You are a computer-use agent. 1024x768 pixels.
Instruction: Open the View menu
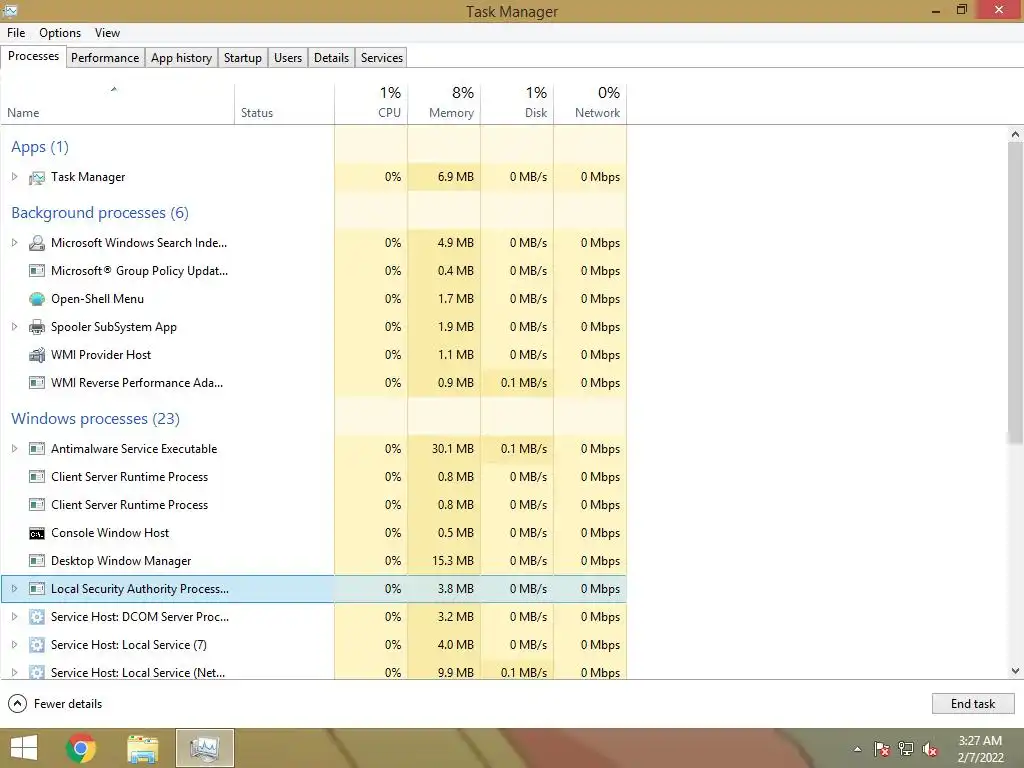pos(107,33)
